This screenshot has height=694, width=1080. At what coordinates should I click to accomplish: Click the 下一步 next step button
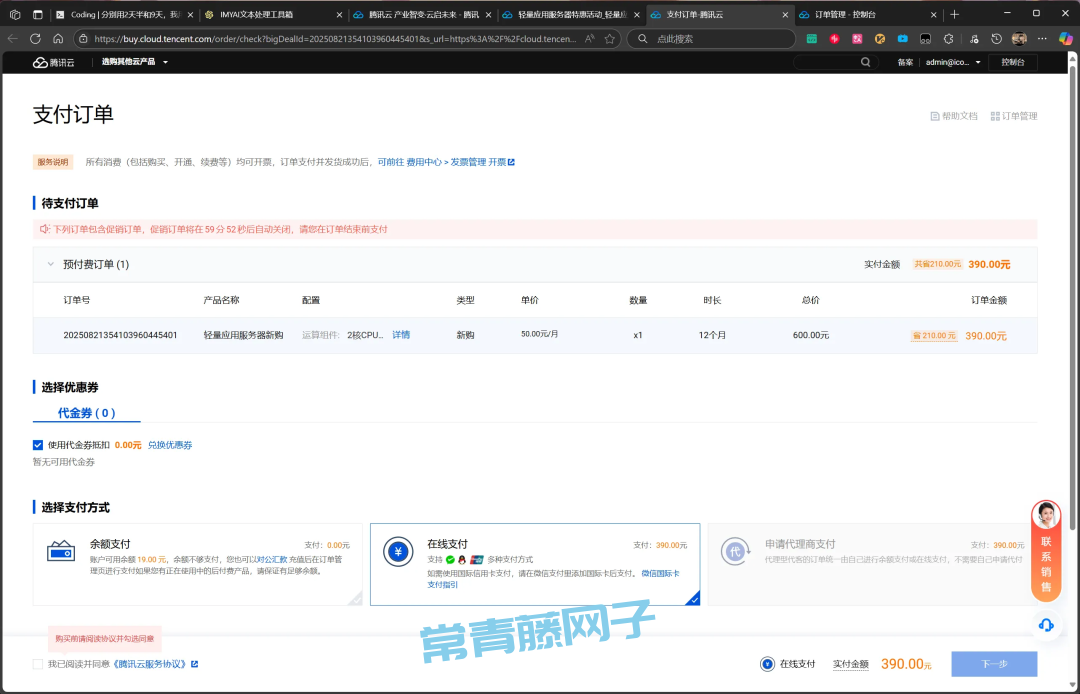click(x=993, y=664)
